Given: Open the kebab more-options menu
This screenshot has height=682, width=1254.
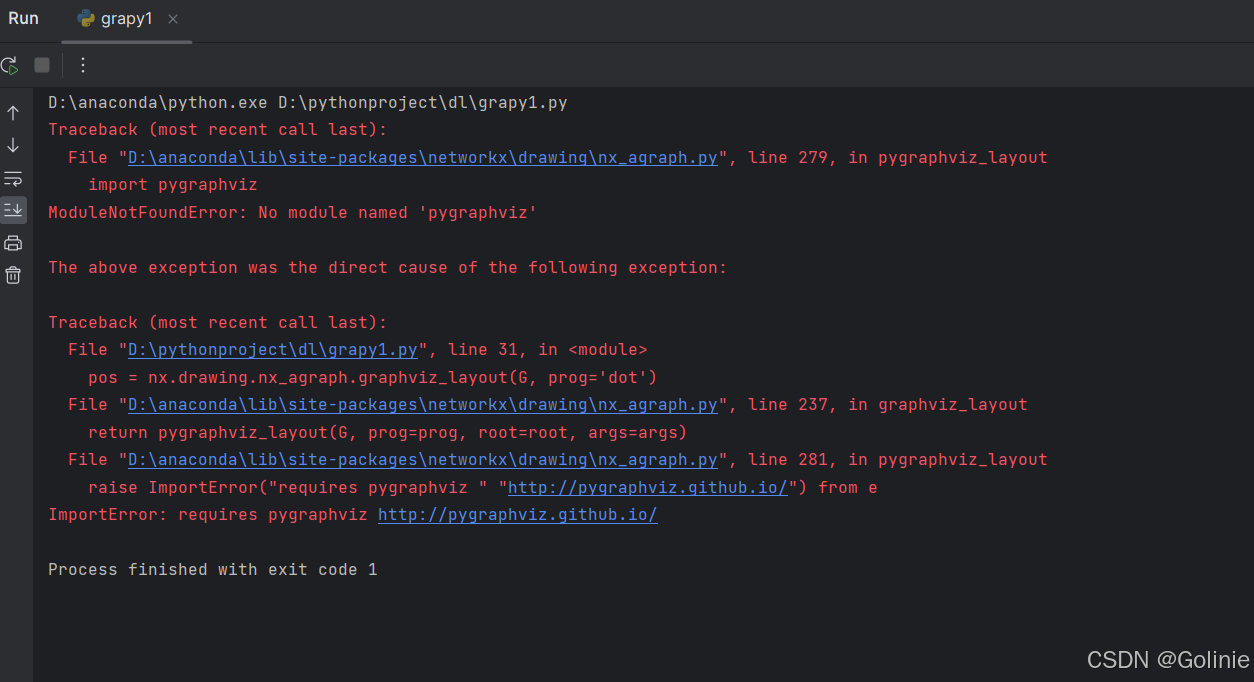Looking at the screenshot, I should tap(82, 64).
